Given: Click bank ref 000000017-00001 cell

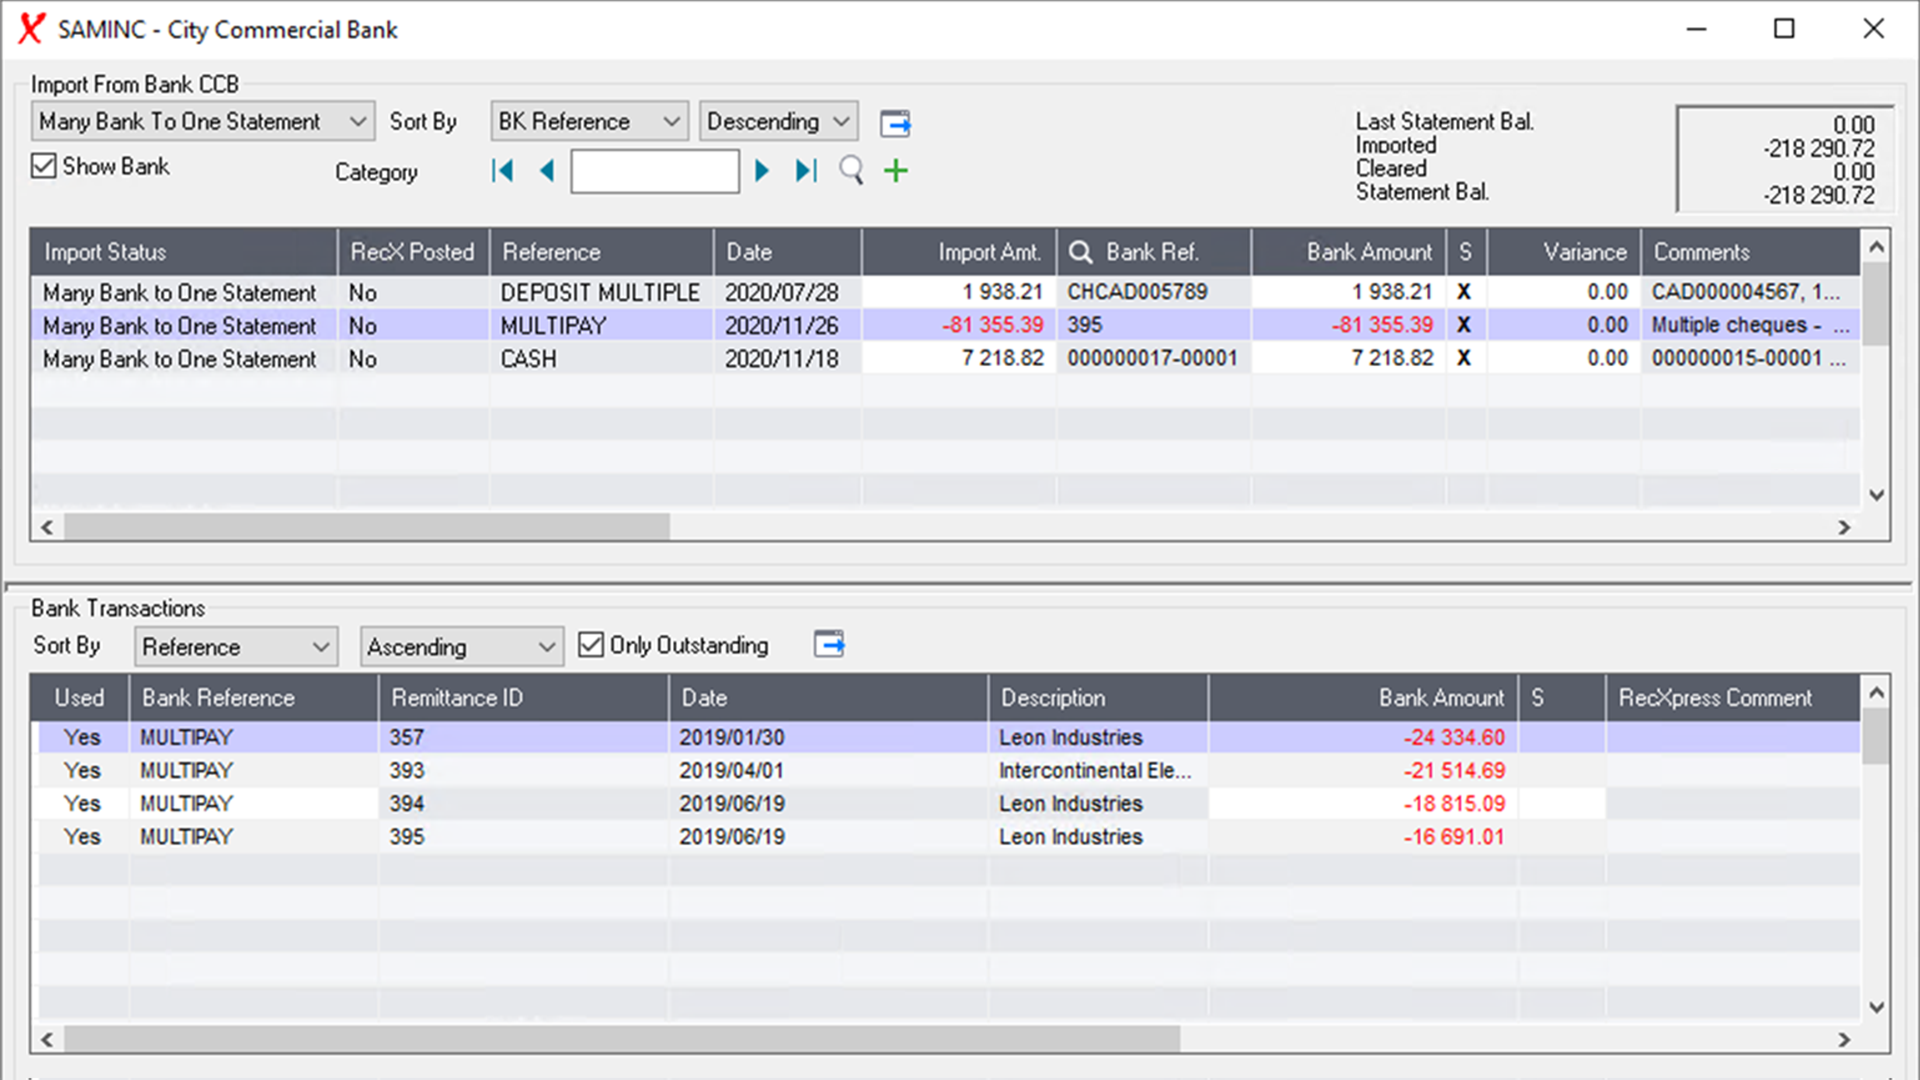Looking at the screenshot, I should click(x=1152, y=358).
